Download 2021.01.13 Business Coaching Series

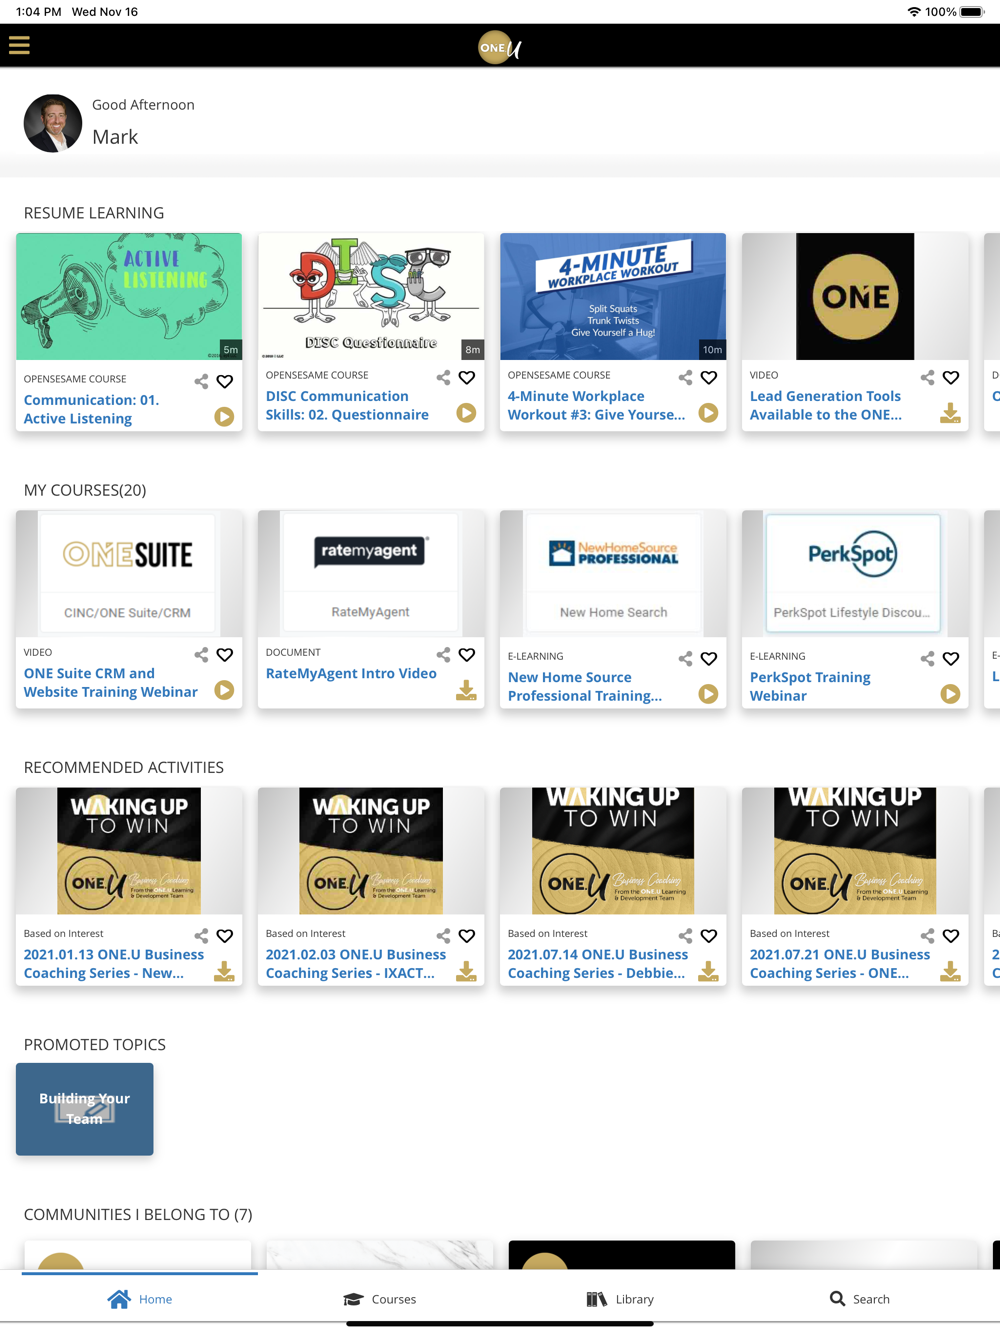224,971
